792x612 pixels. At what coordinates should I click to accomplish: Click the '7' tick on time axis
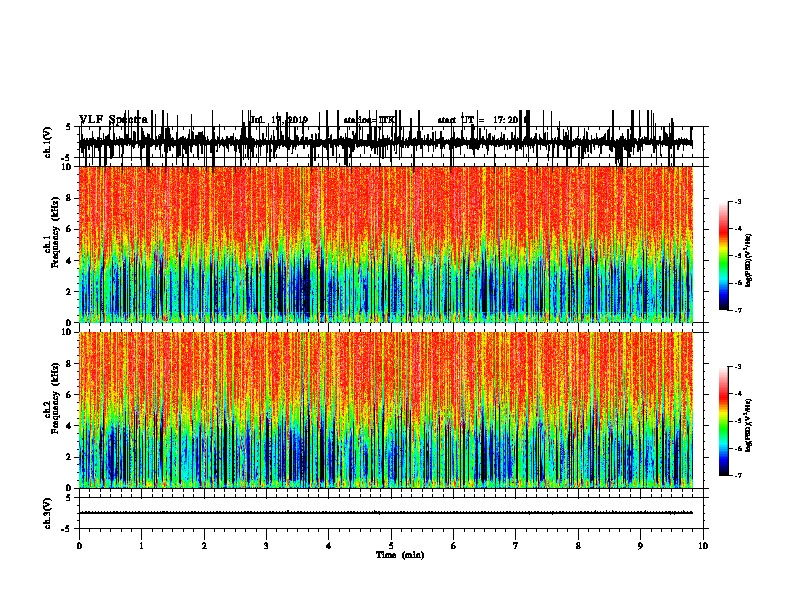(x=516, y=546)
